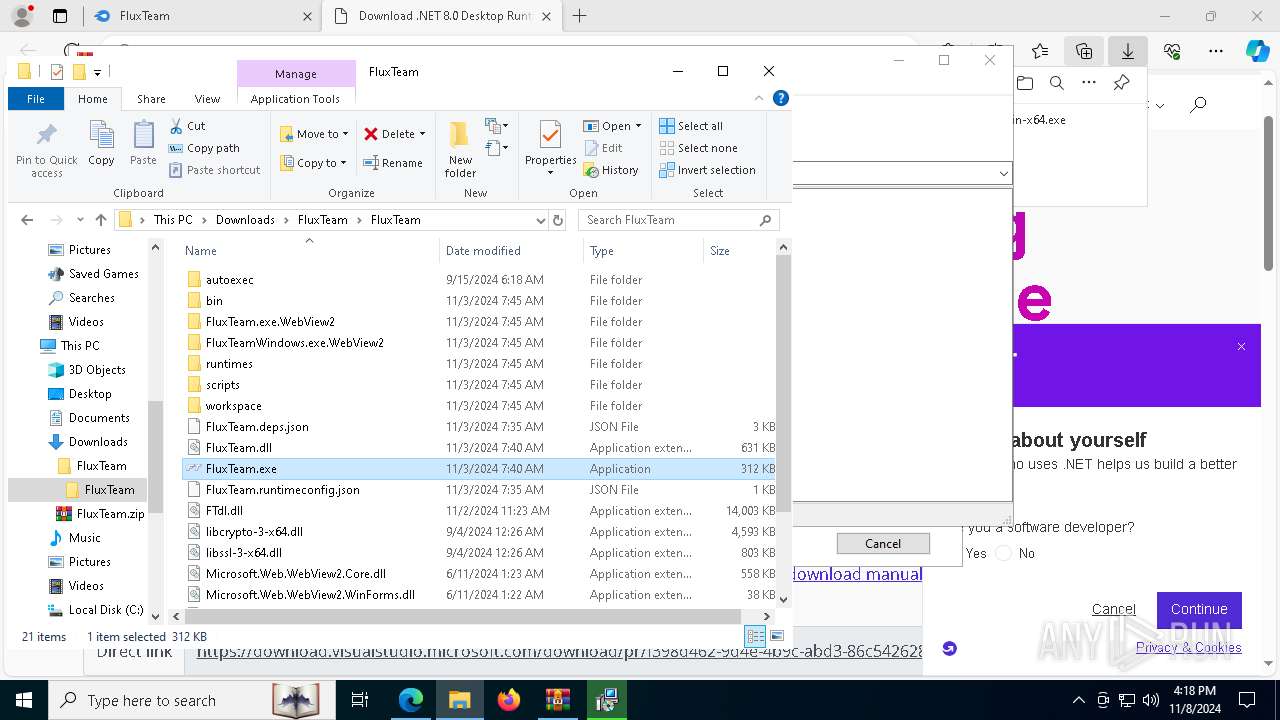This screenshot has height=720, width=1280.
Task: Collapse the ribbon with chevron arrow
Action: (x=761, y=98)
